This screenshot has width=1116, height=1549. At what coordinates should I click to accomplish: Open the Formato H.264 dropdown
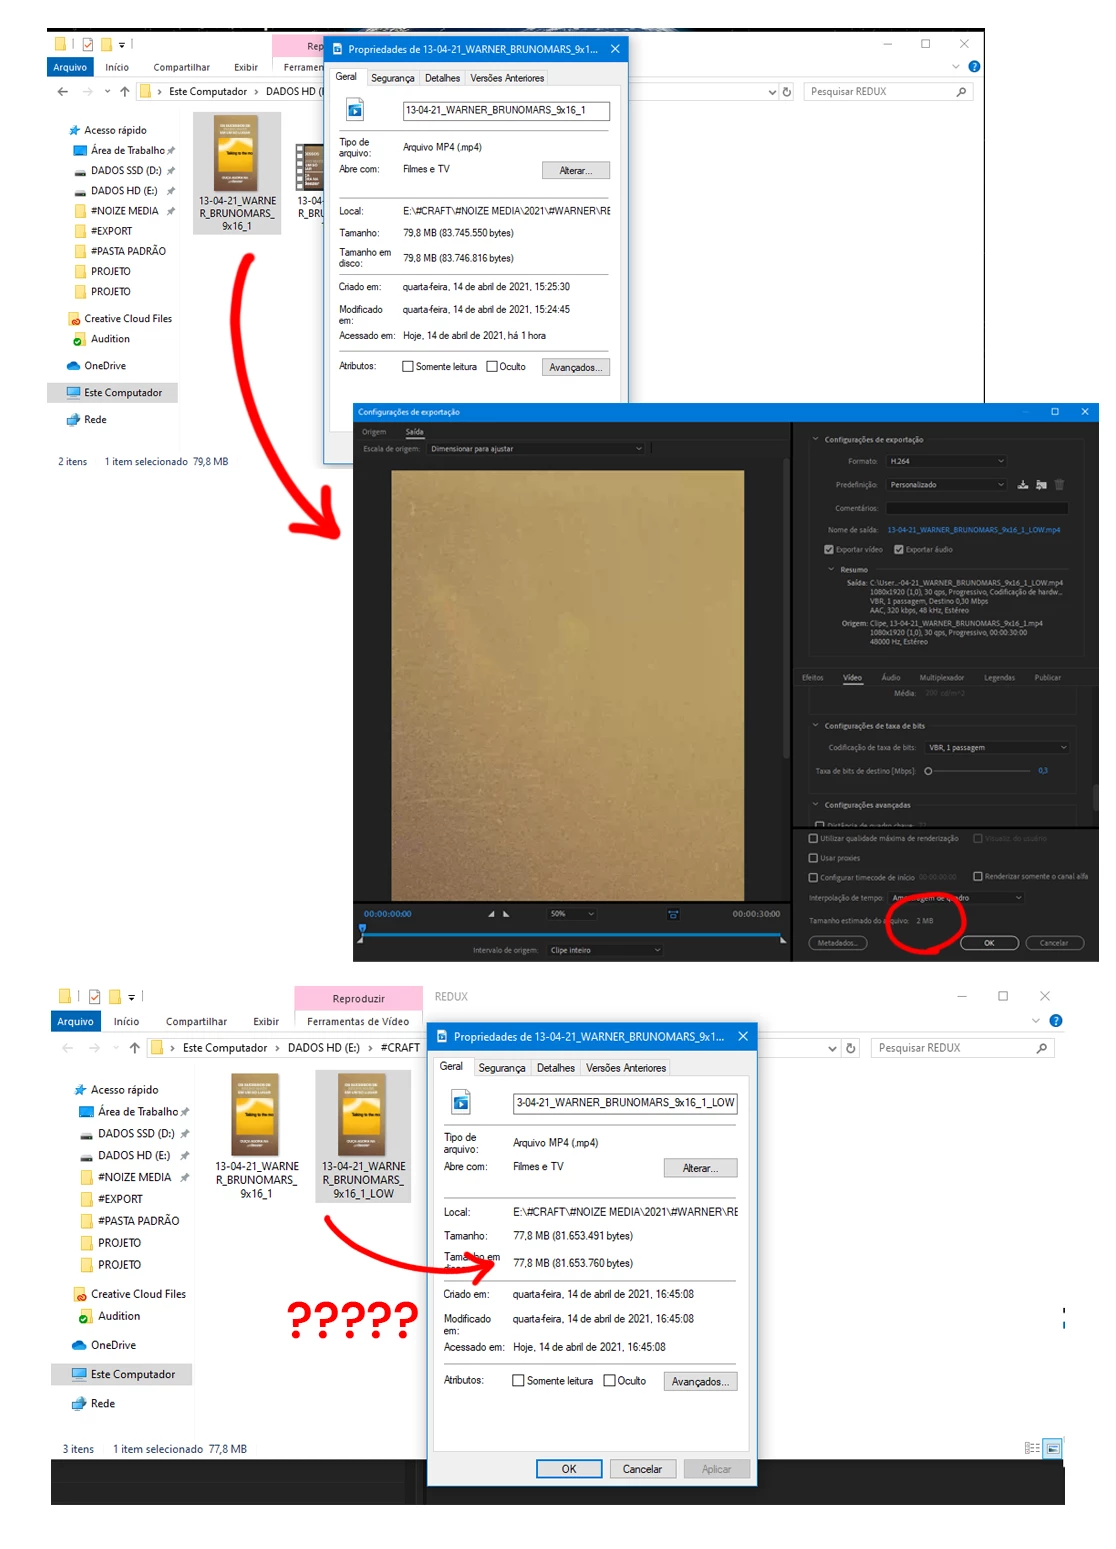tap(946, 461)
